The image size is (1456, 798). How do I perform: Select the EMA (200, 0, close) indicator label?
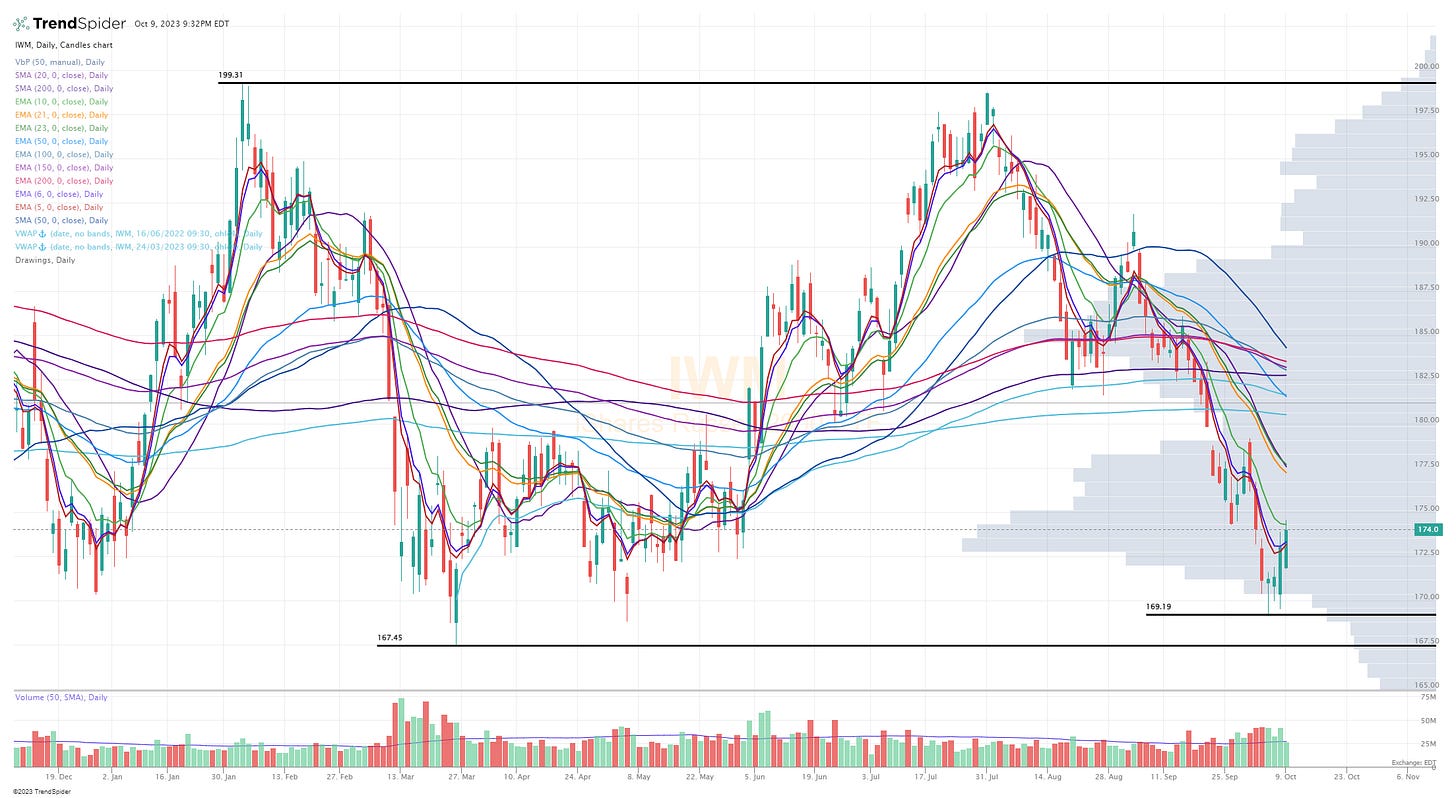[x=63, y=181]
